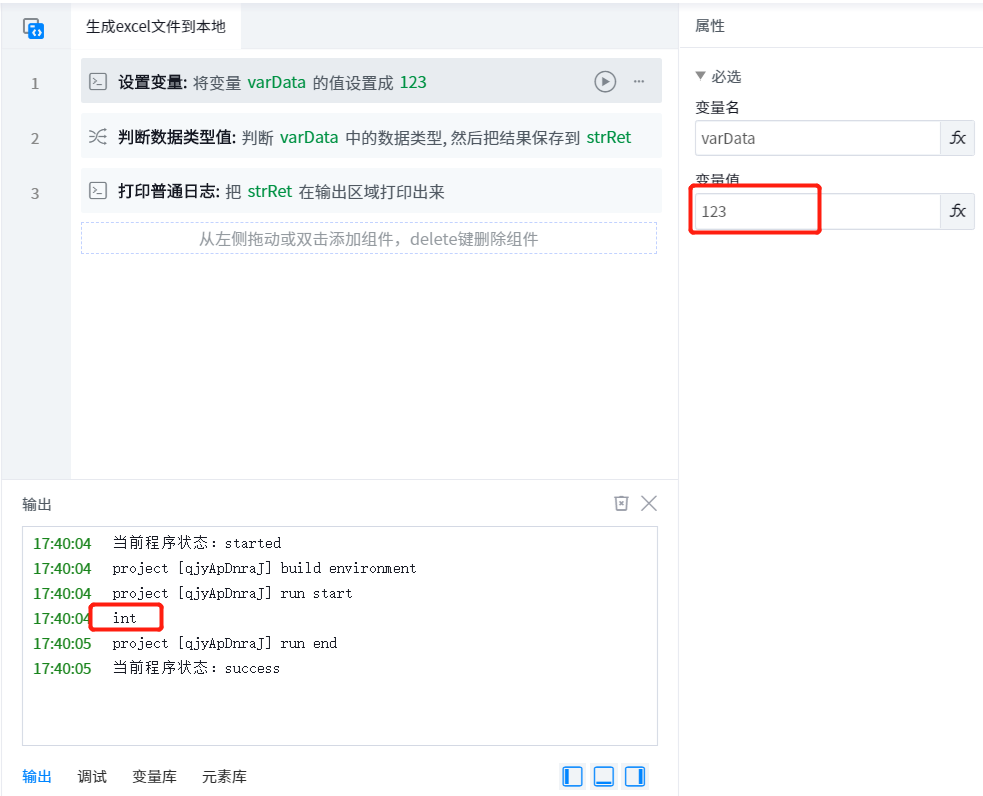Toggle the bottom panel layout button
This screenshot has width=983, height=796.
pyautogui.click(x=603, y=776)
